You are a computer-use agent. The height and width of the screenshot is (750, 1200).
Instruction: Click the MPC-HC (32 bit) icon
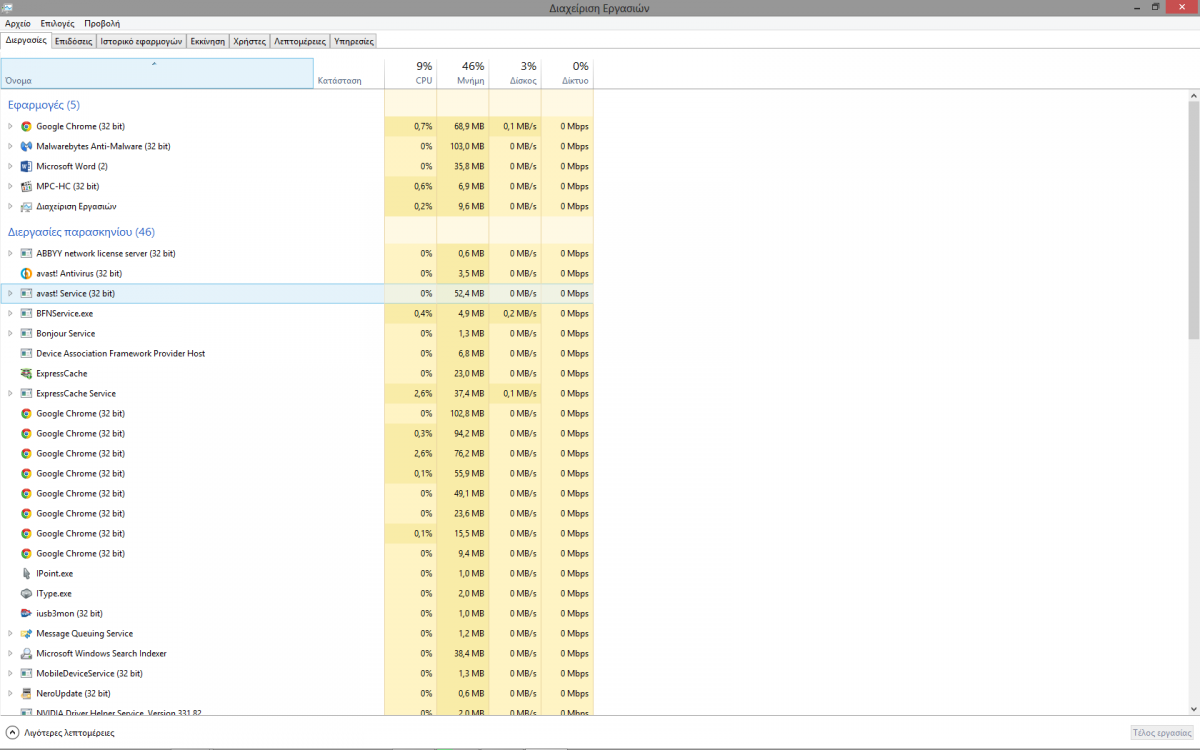(x=26, y=186)
